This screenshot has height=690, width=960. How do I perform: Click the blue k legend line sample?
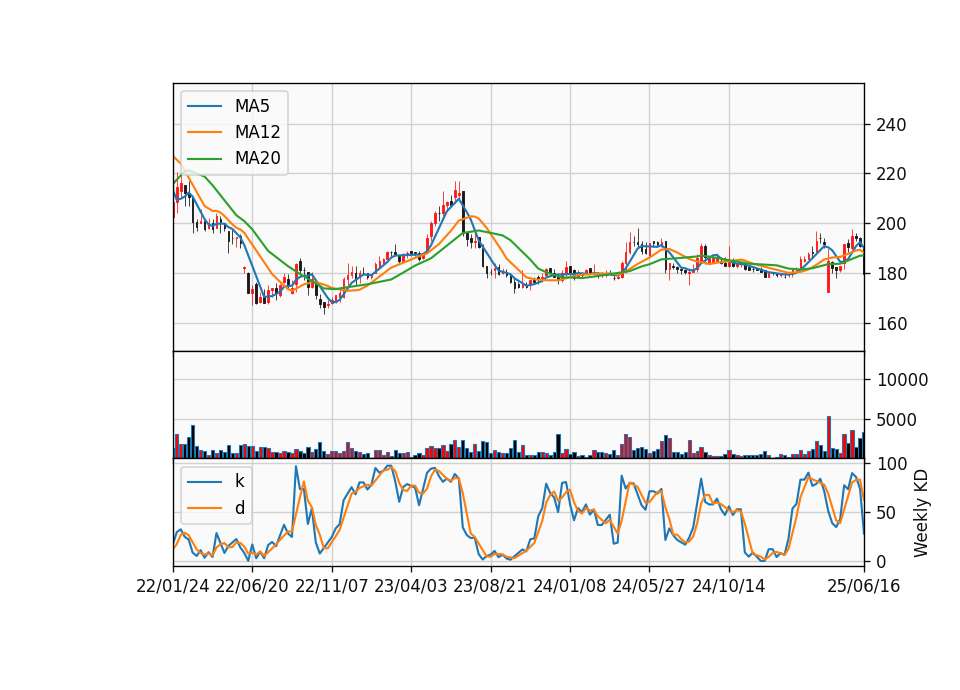point(204,482)
